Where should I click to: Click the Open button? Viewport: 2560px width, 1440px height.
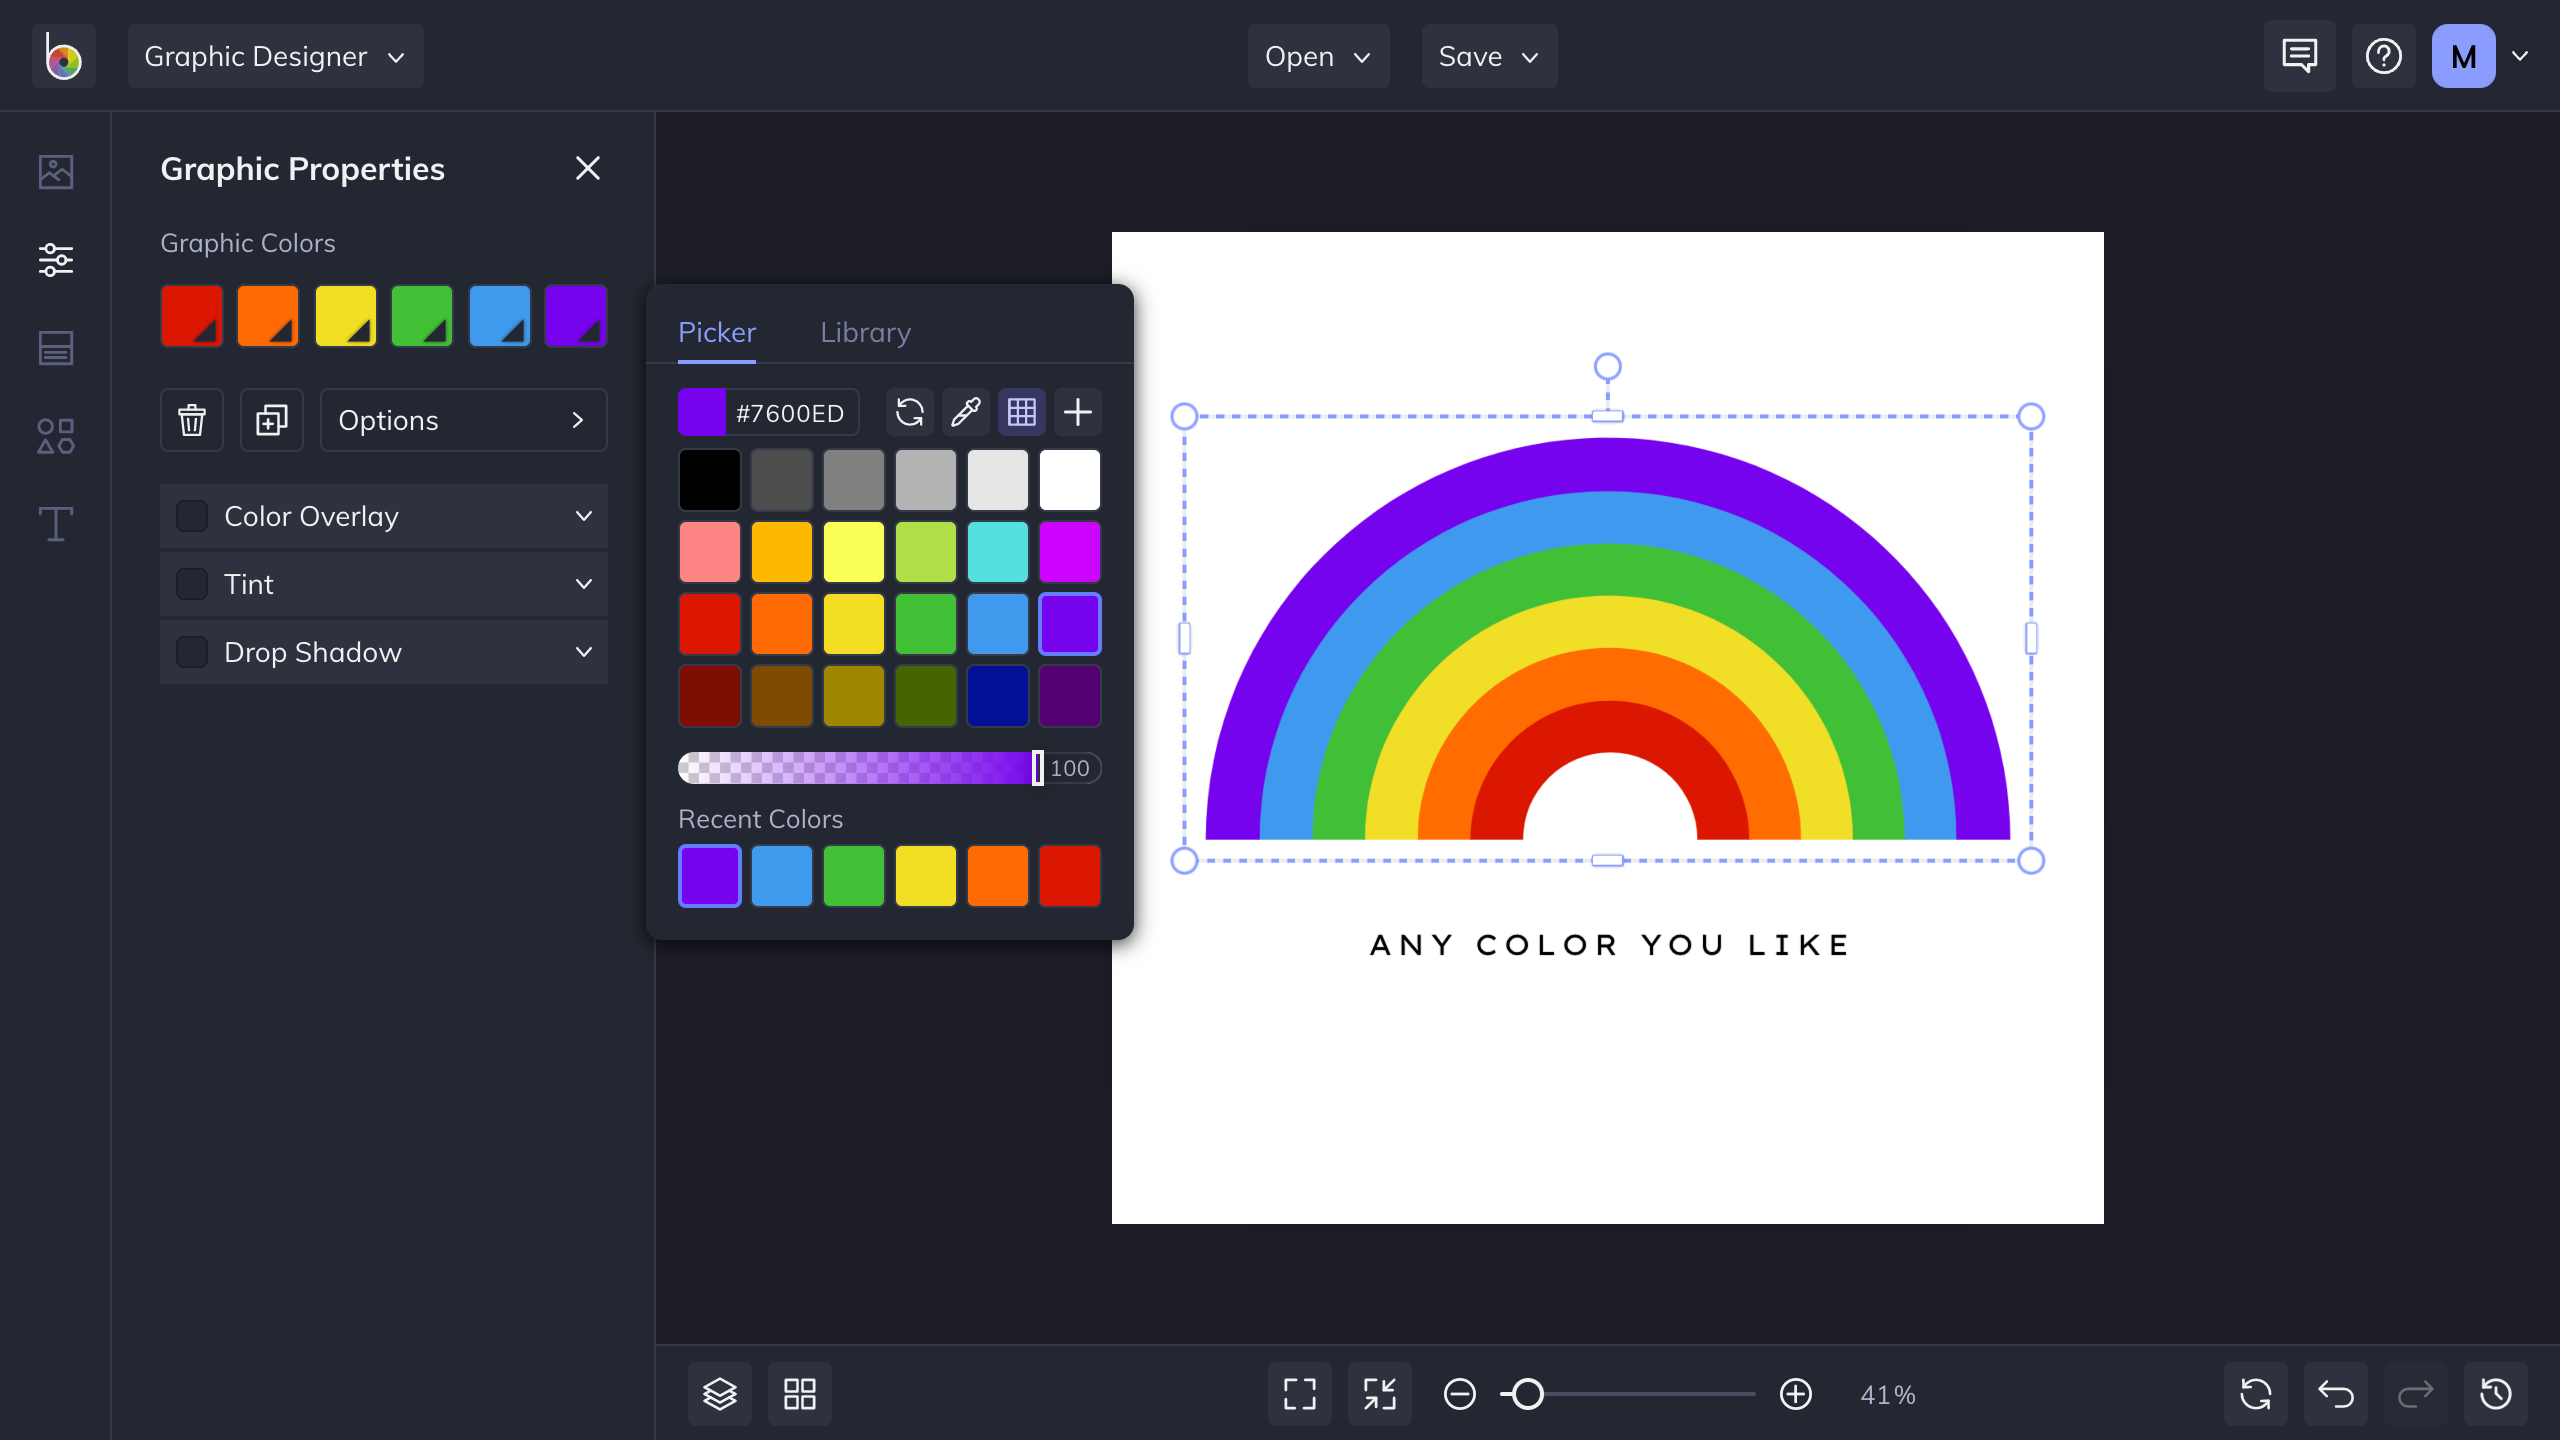[1318, 56]
